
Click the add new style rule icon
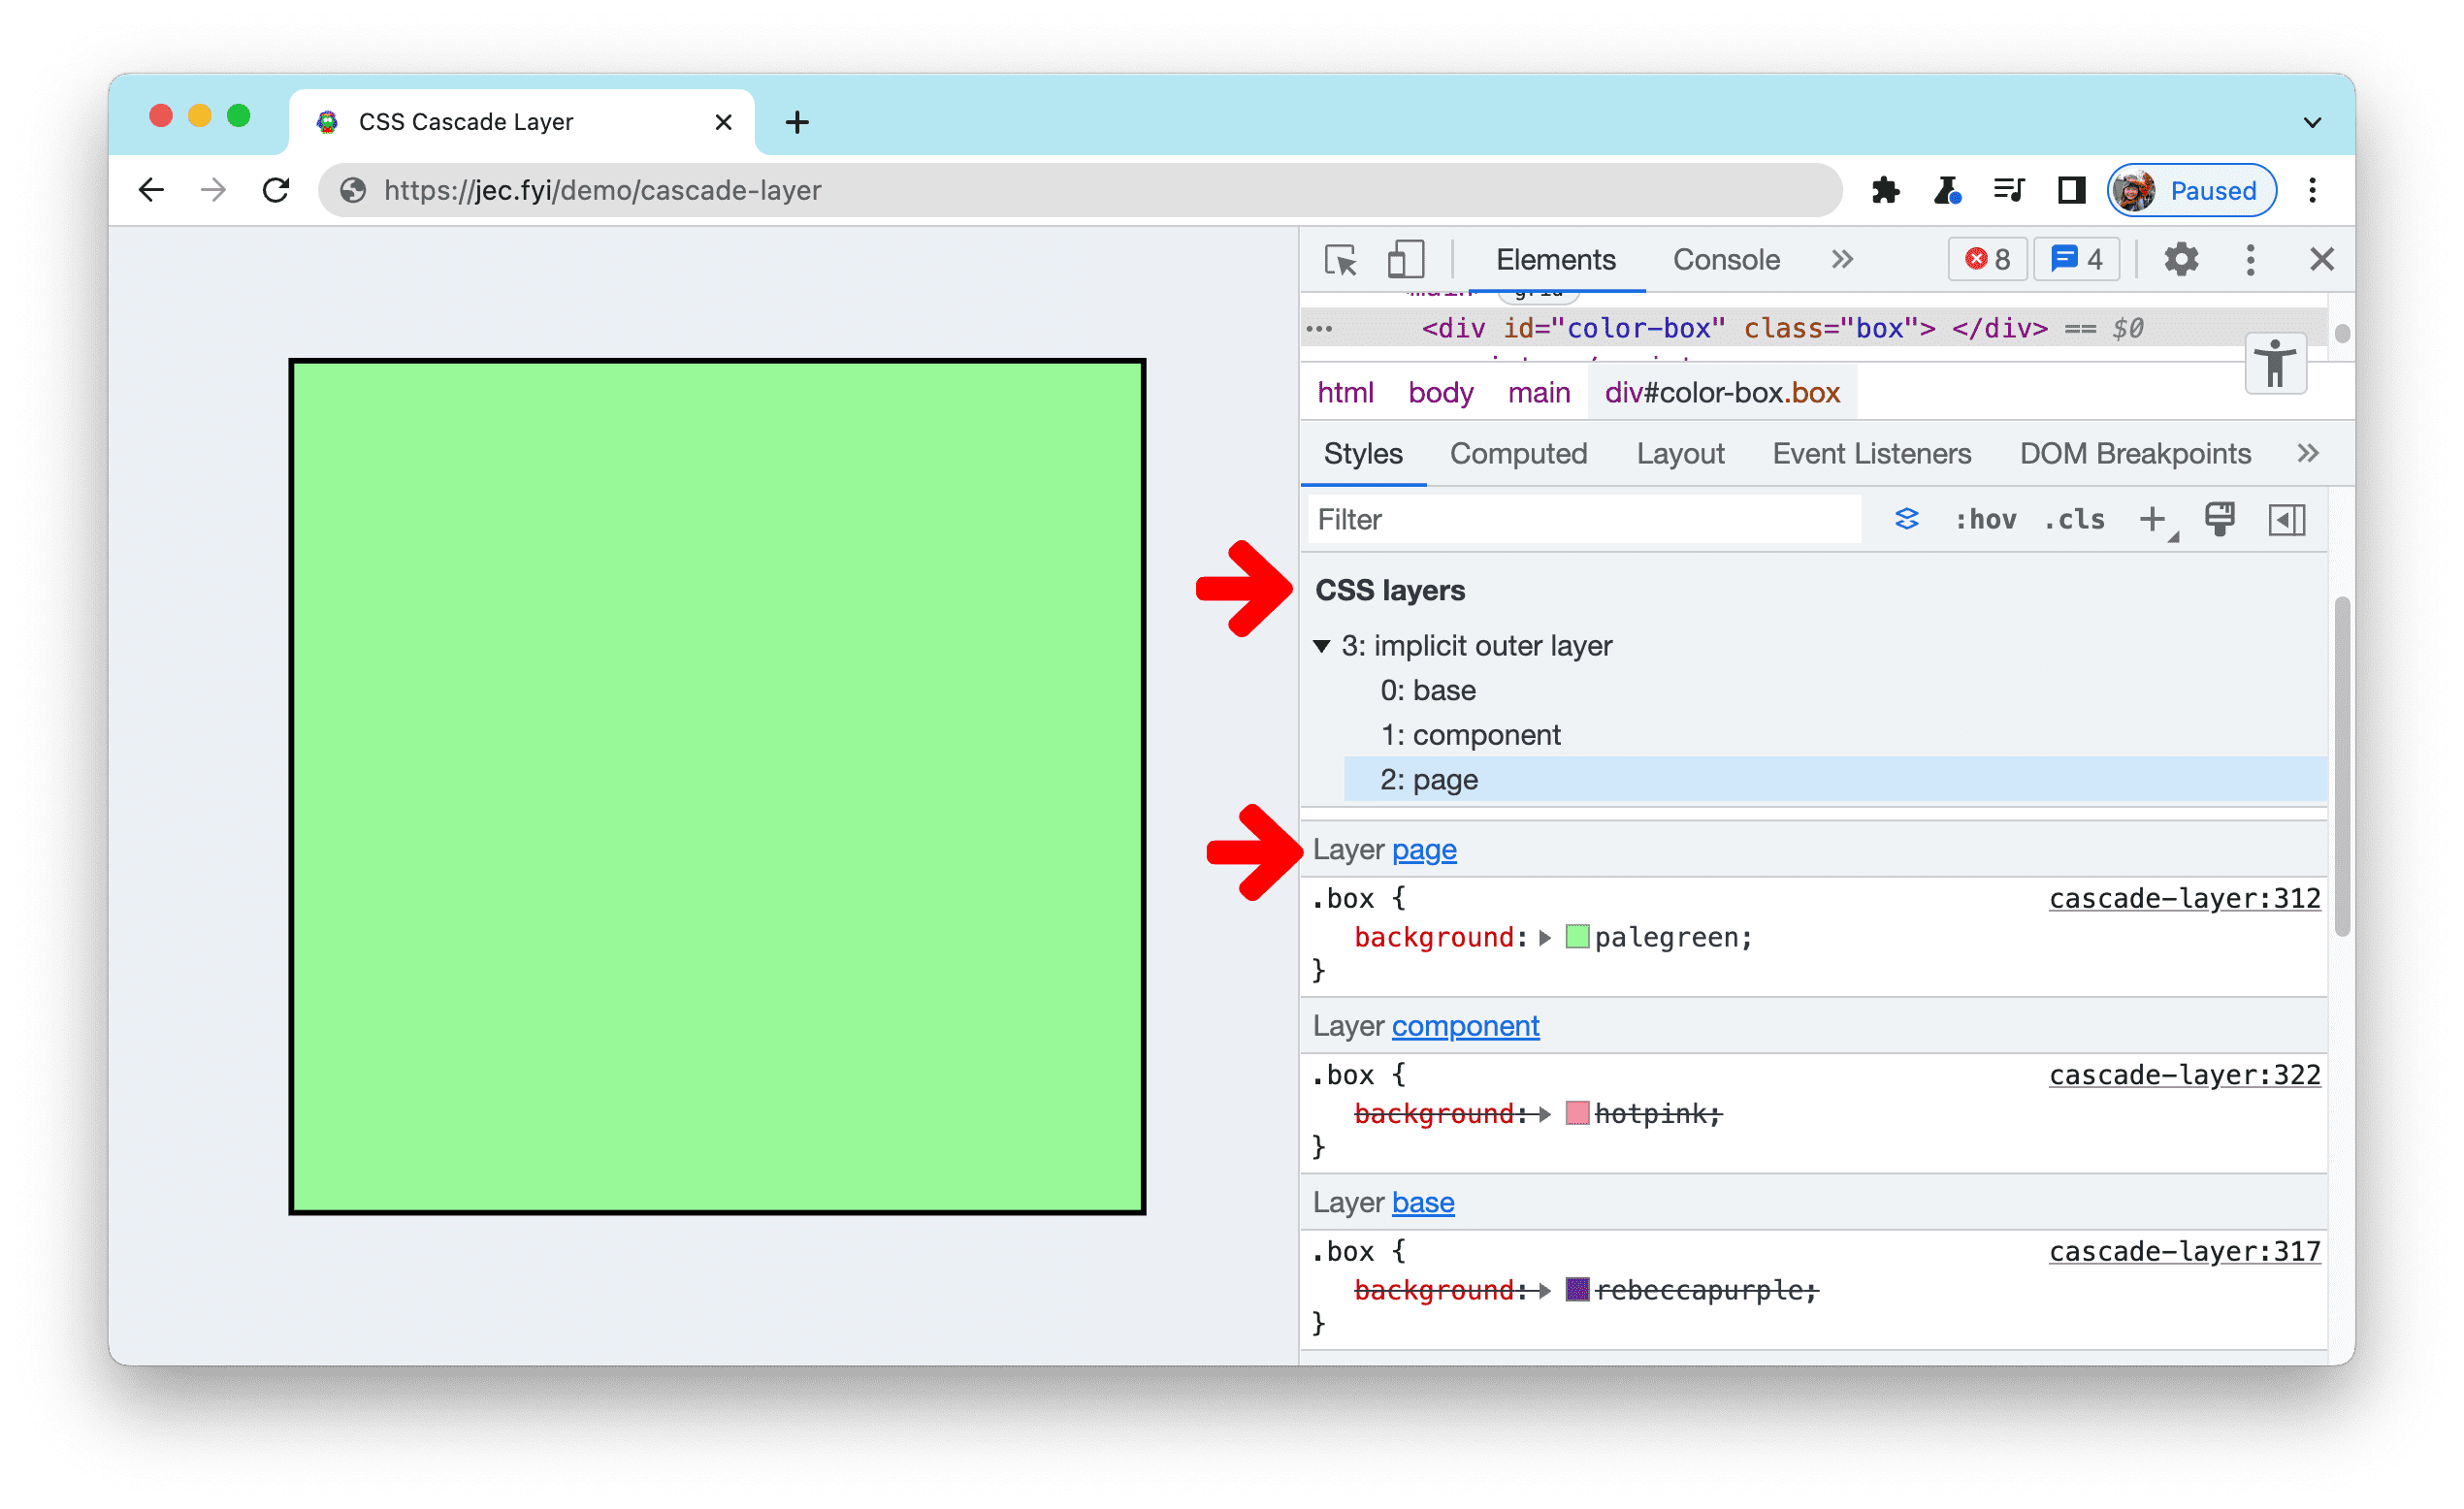tap(2153, 517)
